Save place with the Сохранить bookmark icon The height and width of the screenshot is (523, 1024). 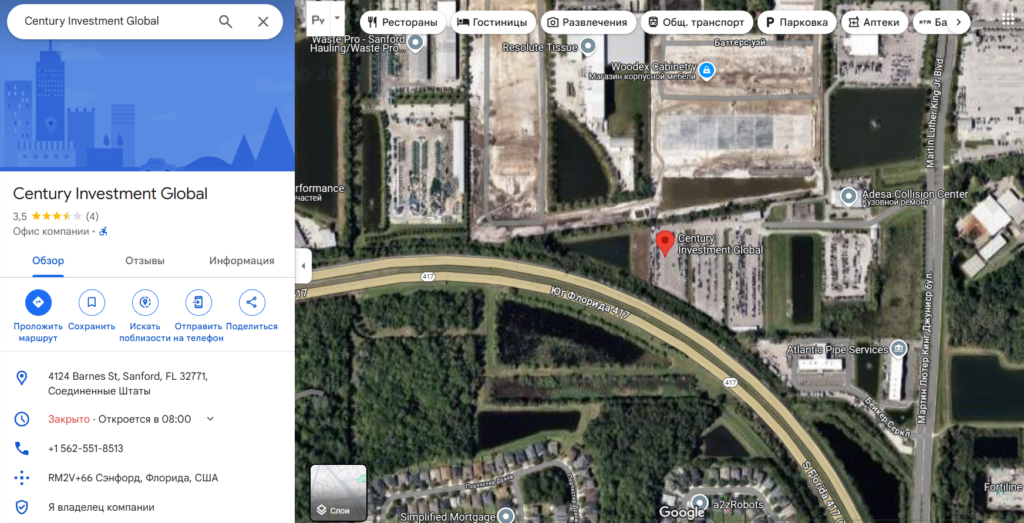91,302
